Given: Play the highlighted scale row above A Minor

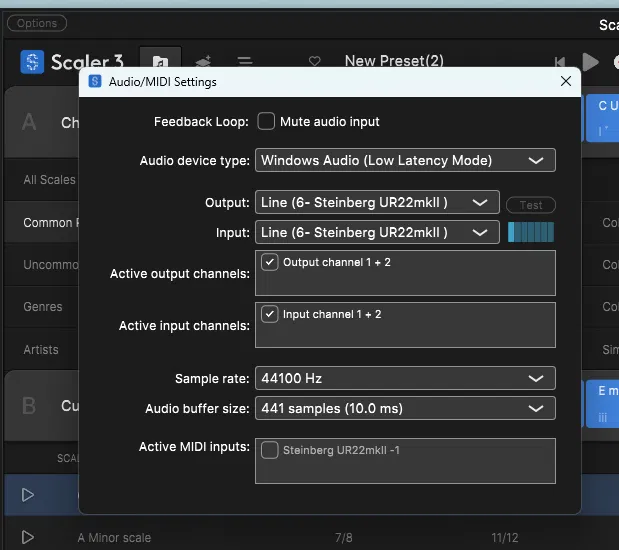Looking at the screenshot, I should tap(27, 494).
